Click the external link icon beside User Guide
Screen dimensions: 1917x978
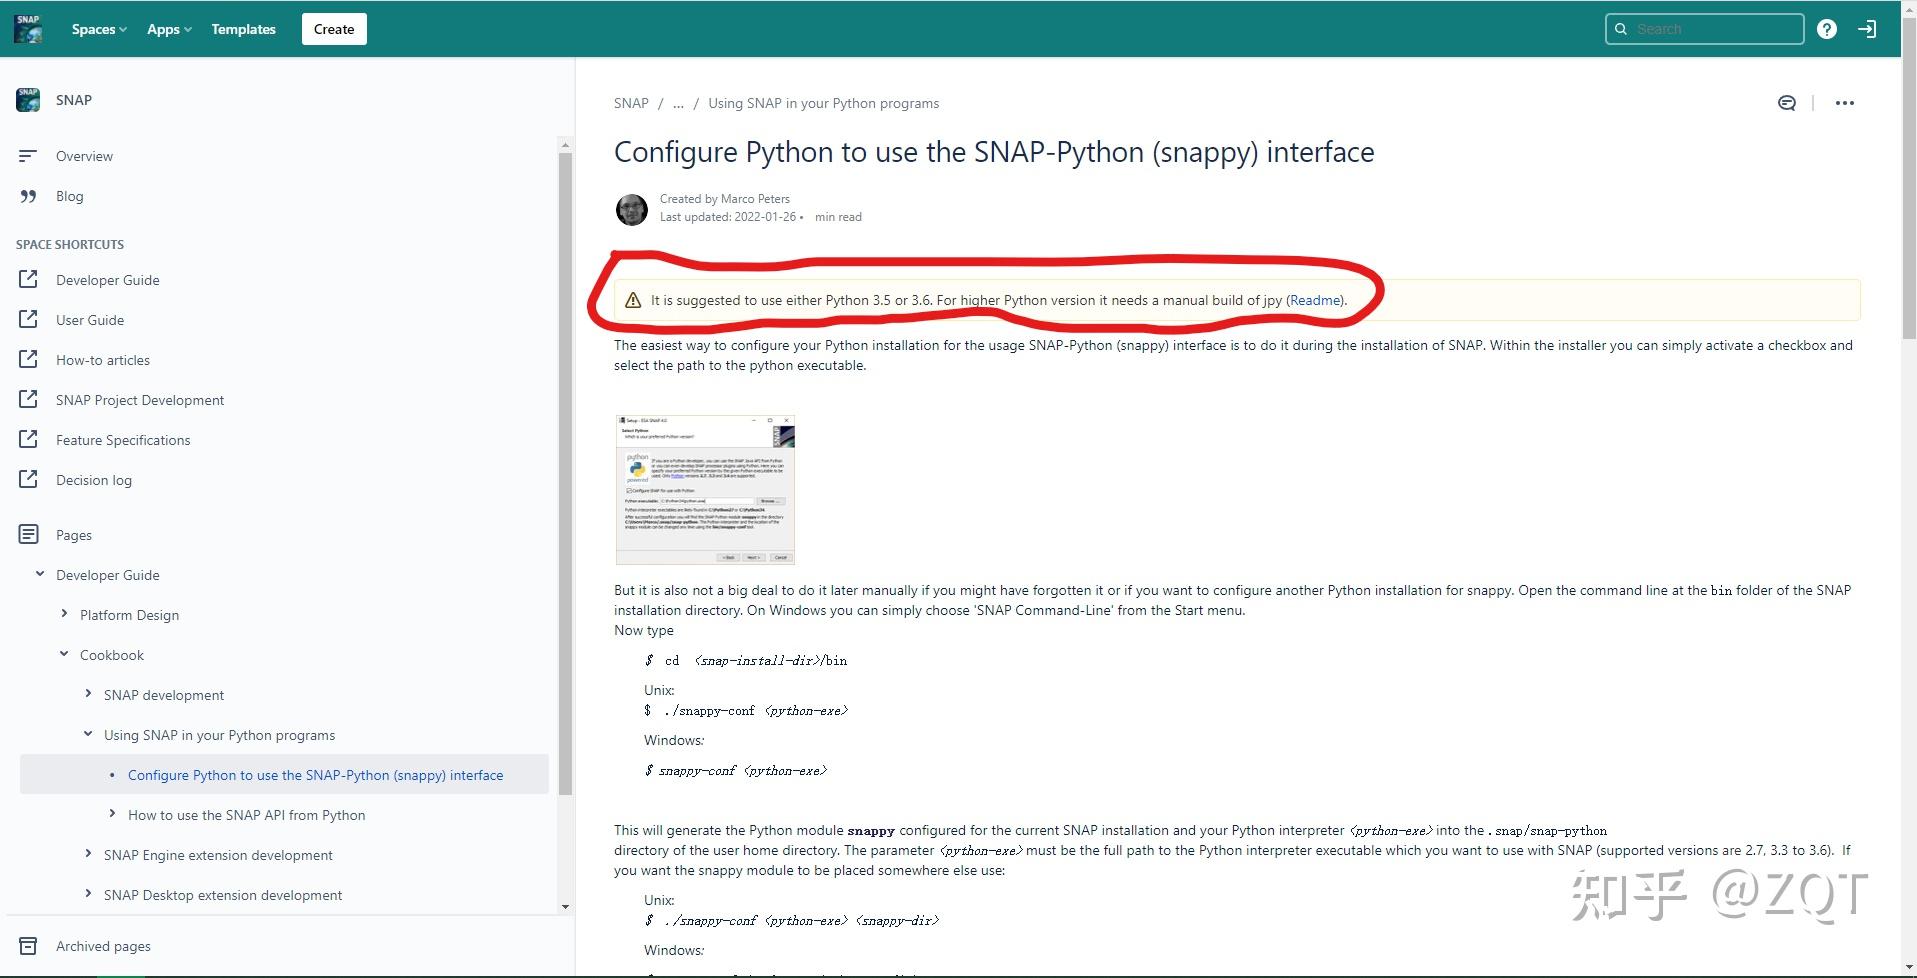coord(28,319)
